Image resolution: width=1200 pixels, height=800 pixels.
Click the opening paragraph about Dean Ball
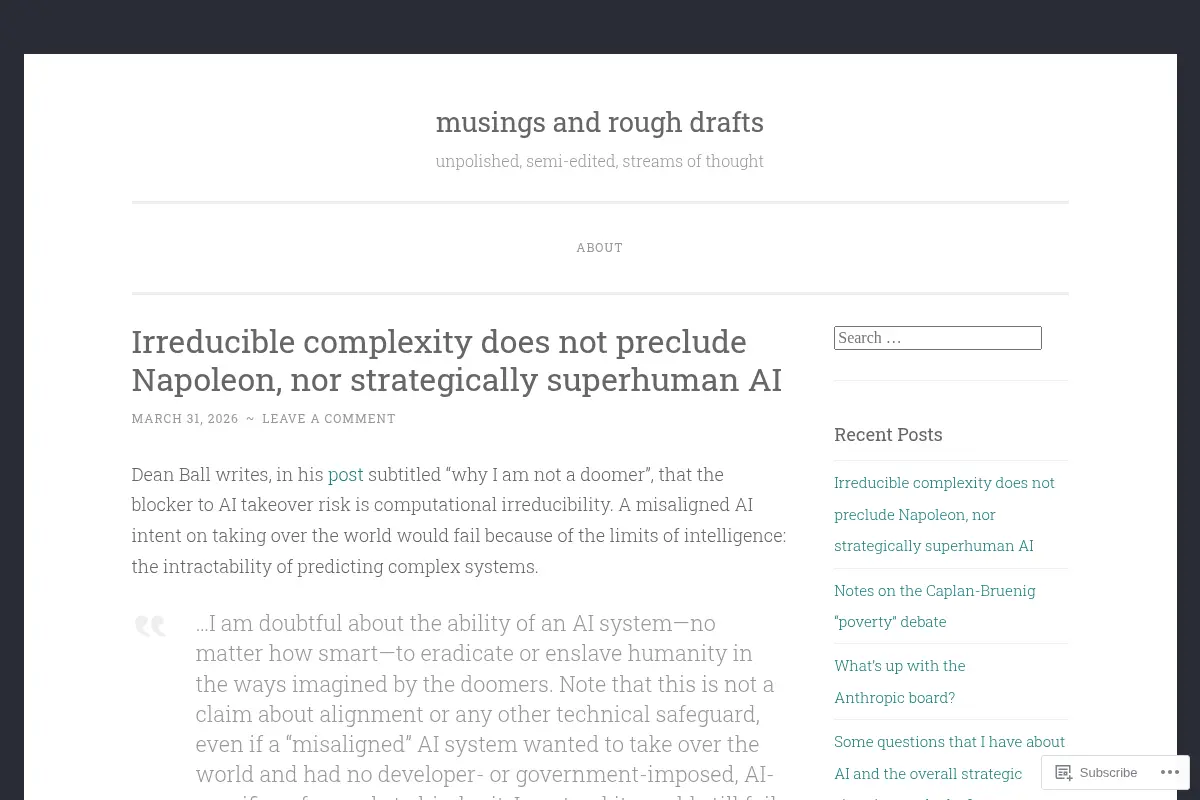click(x=459, y=520)
